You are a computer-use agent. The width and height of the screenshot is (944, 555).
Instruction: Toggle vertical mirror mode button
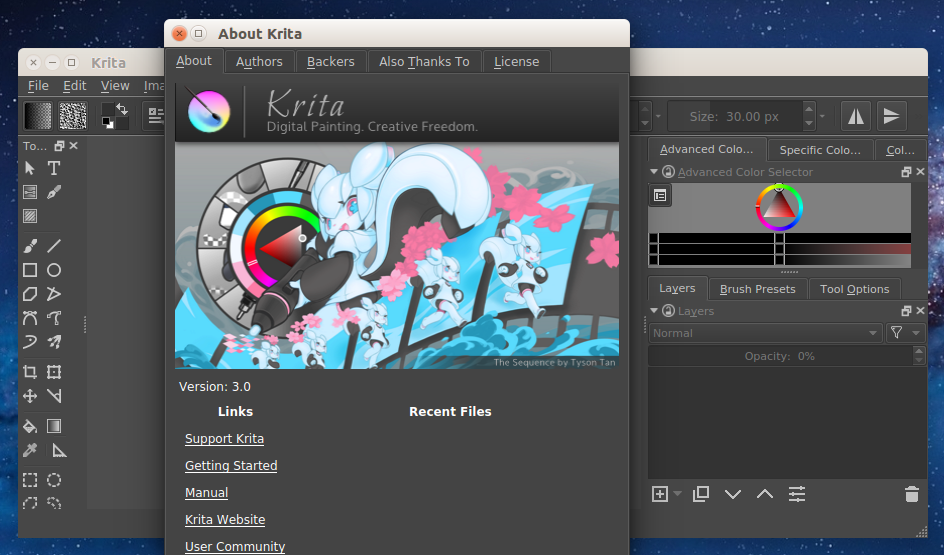891,116
